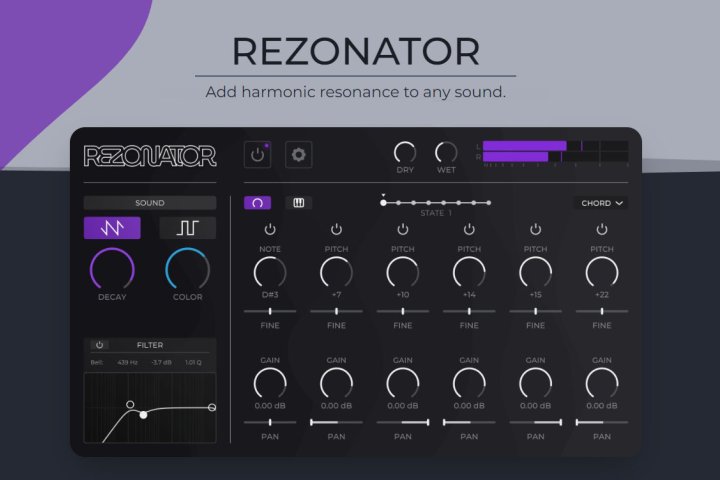
Task: Switch to the purple knob view icon
Action: (x=257, y=203)
